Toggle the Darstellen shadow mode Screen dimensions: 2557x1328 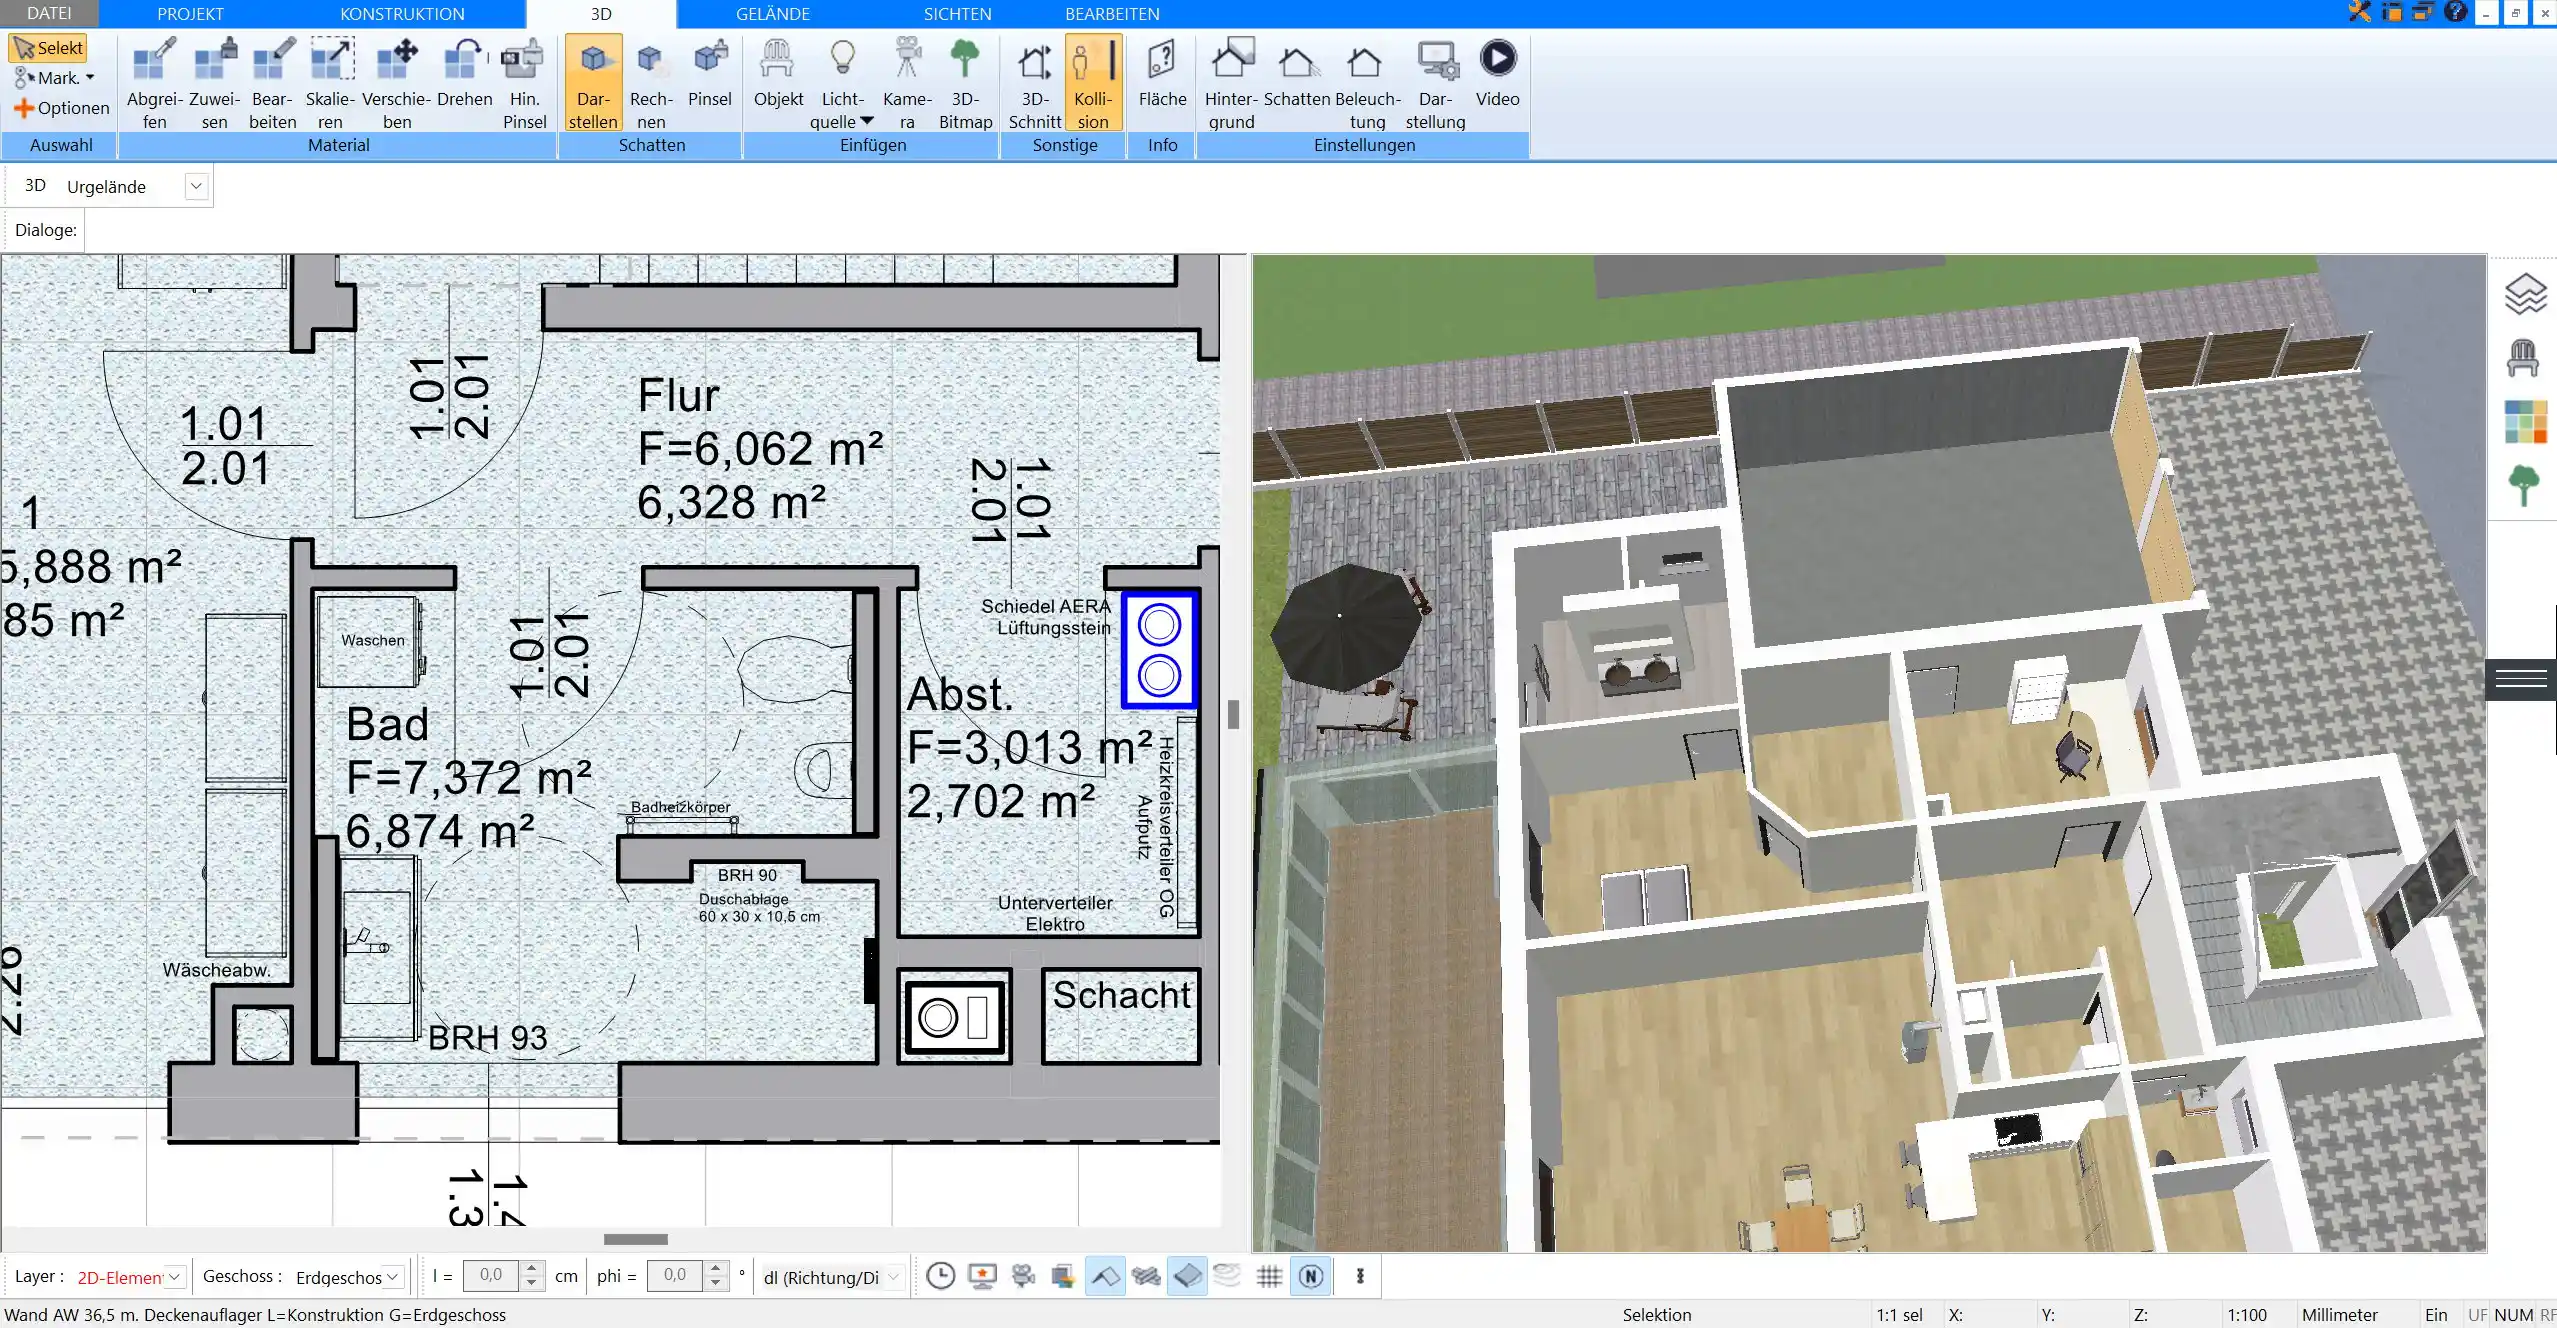tap(592, 82)
